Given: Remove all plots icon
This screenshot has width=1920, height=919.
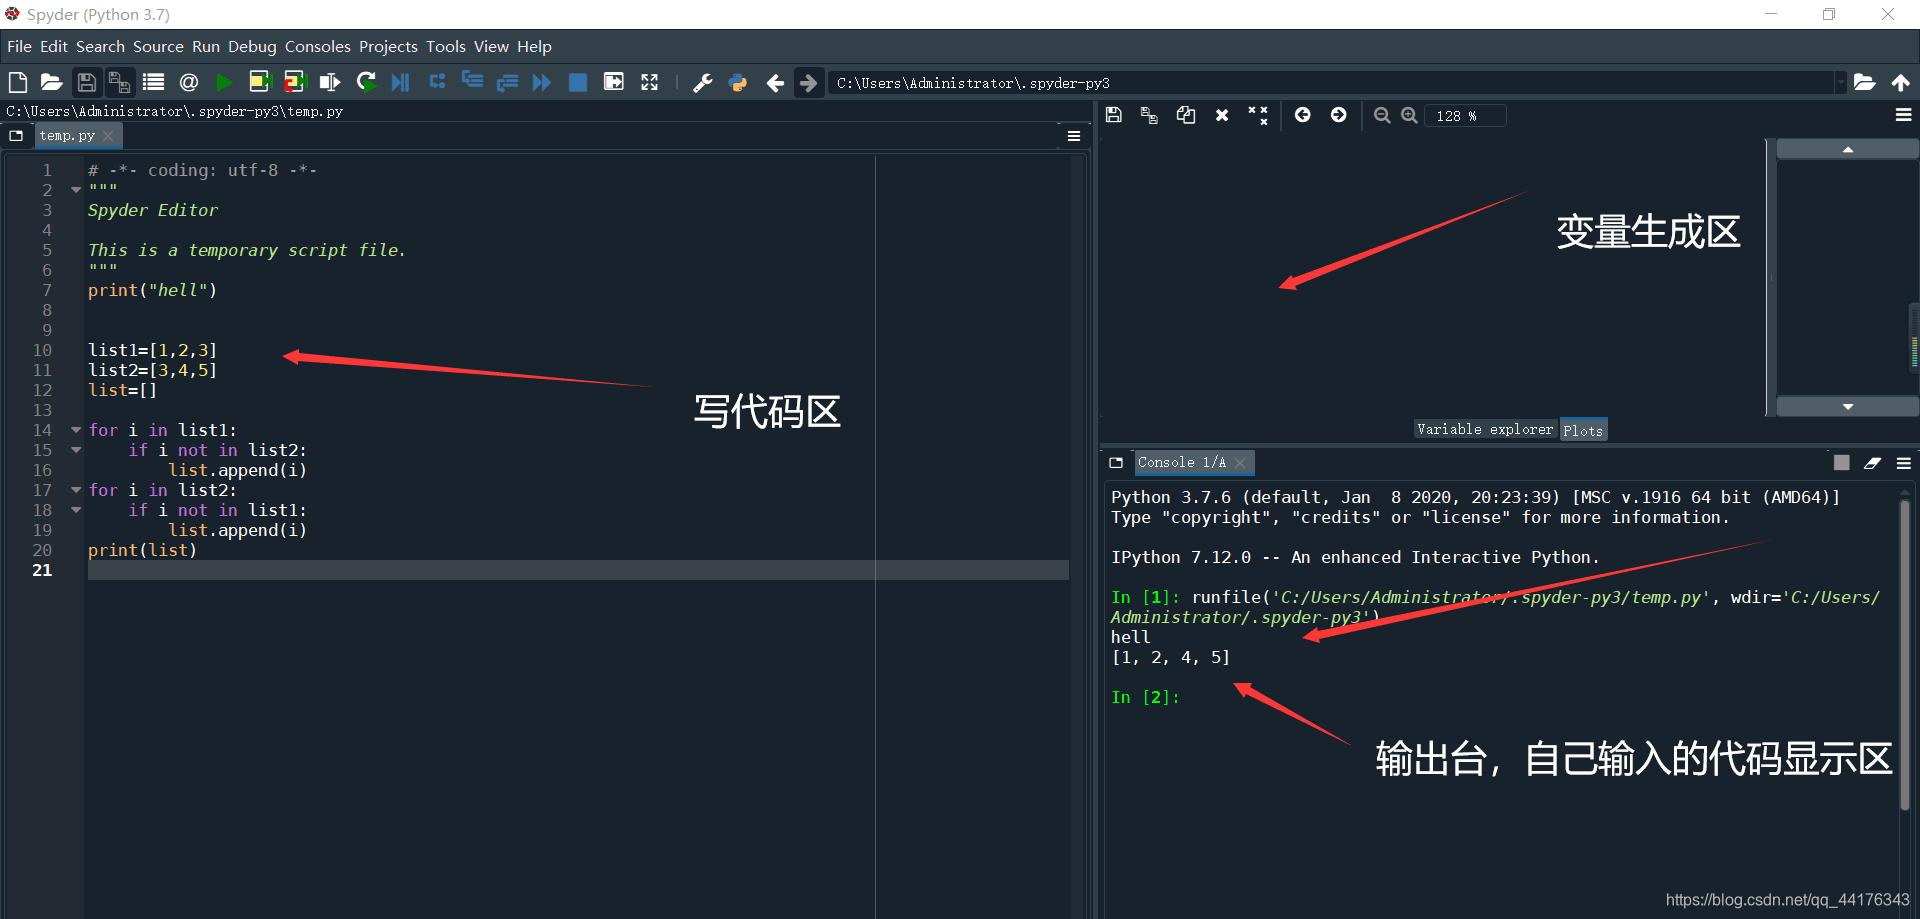Looking at the screenshot, I should click(1258, 115).
